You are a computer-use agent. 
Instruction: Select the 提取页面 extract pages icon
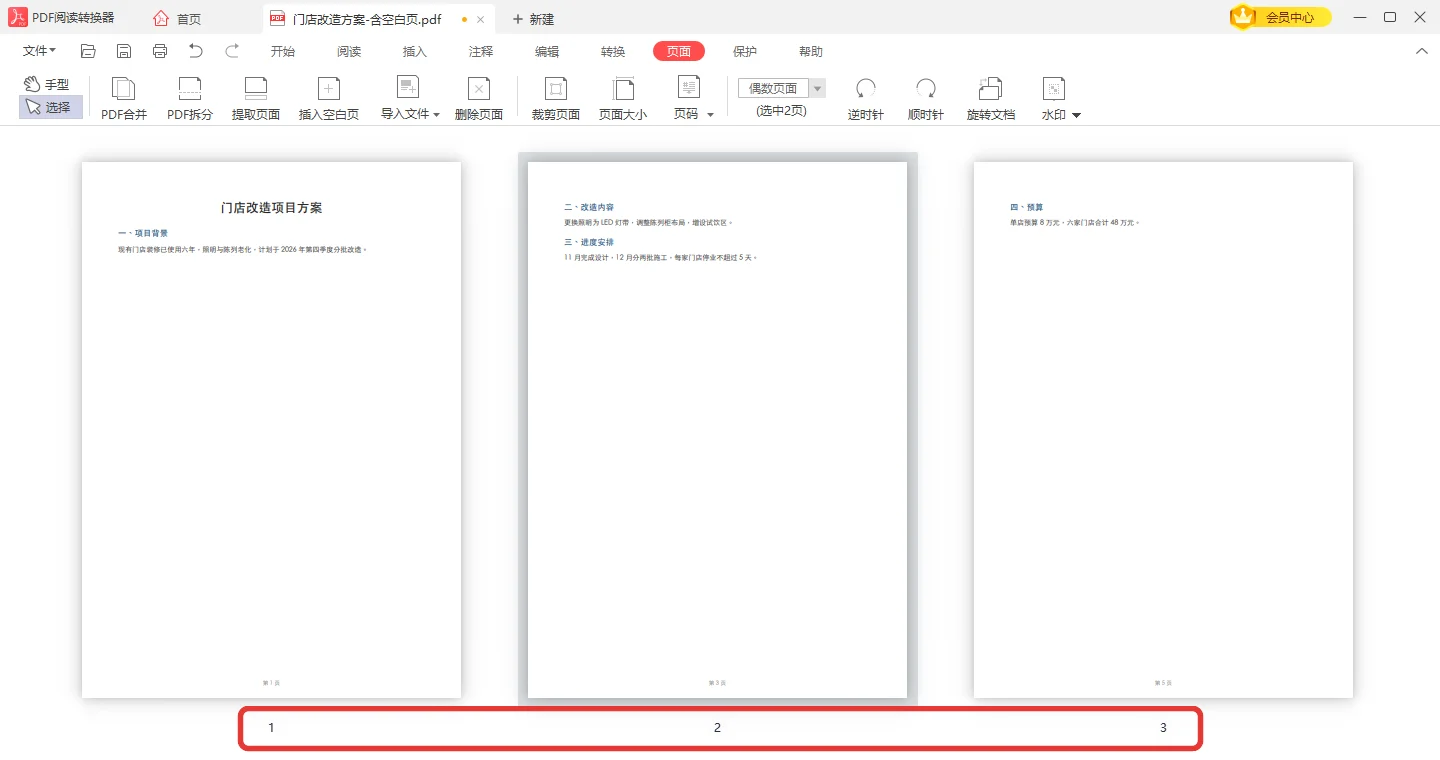(x=256, y=89)
